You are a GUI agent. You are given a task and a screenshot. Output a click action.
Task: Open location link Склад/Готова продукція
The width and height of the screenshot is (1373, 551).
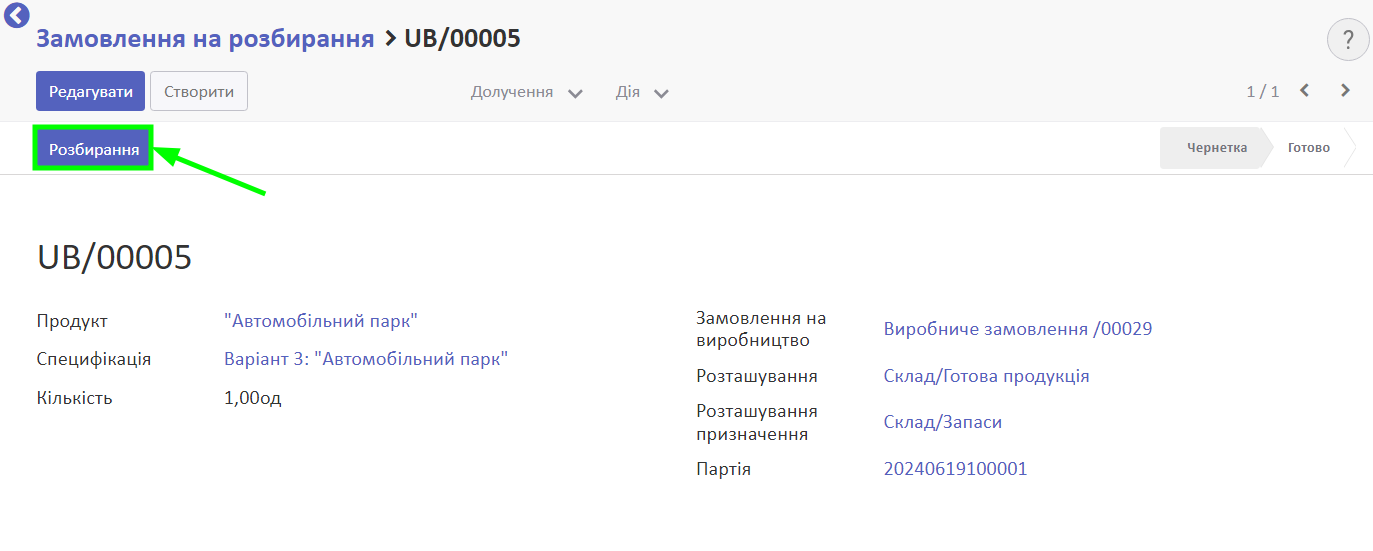point(987,376)
